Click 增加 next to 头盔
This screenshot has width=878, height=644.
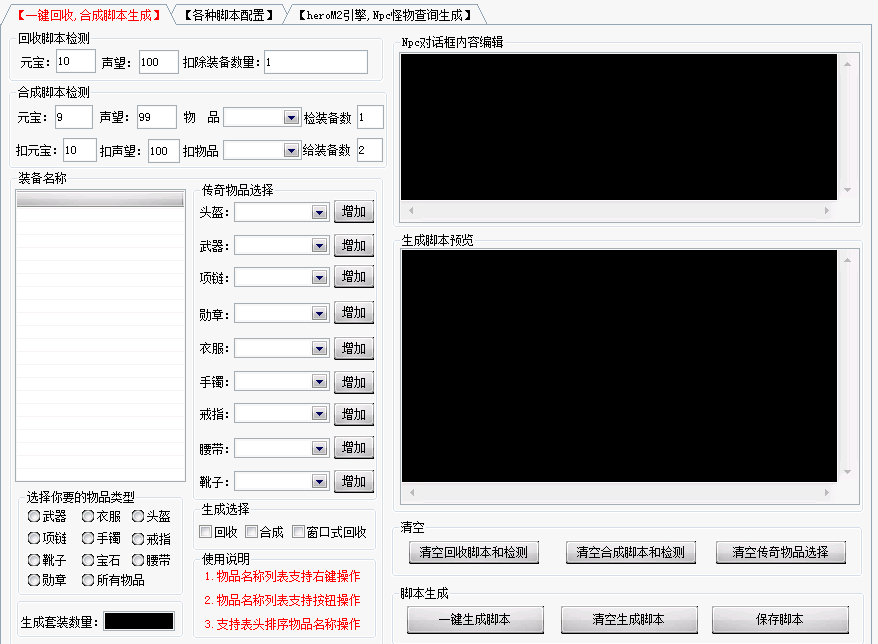354,212
